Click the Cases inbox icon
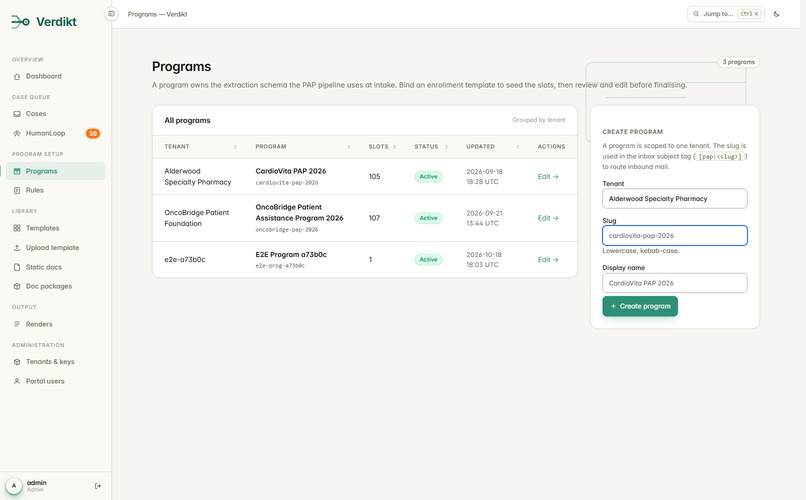 pyautogui.click(x=17, y=114)
